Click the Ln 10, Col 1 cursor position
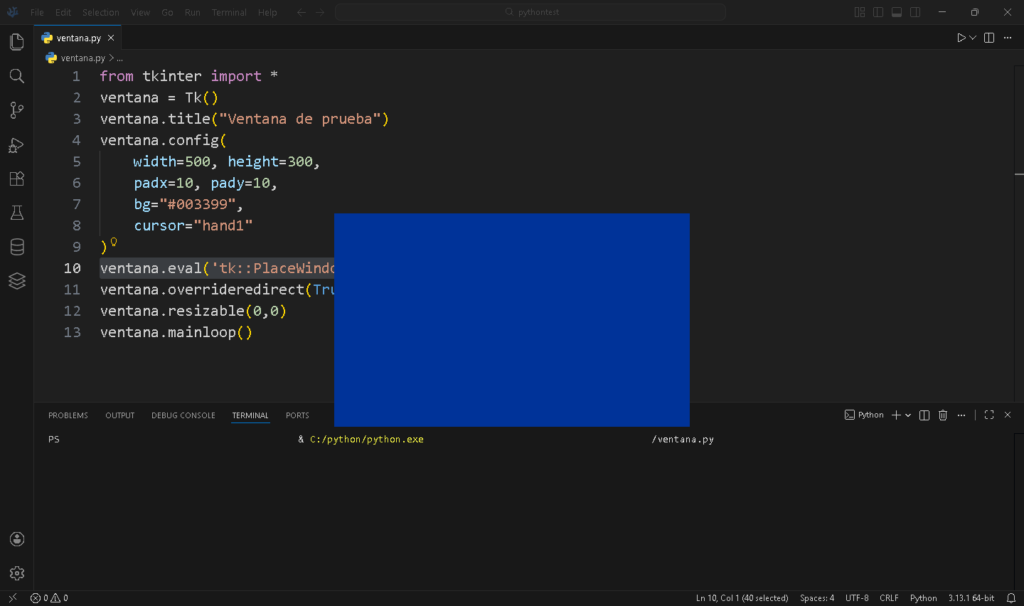The width and height of the screenshot is (1024, 606). 742,598
